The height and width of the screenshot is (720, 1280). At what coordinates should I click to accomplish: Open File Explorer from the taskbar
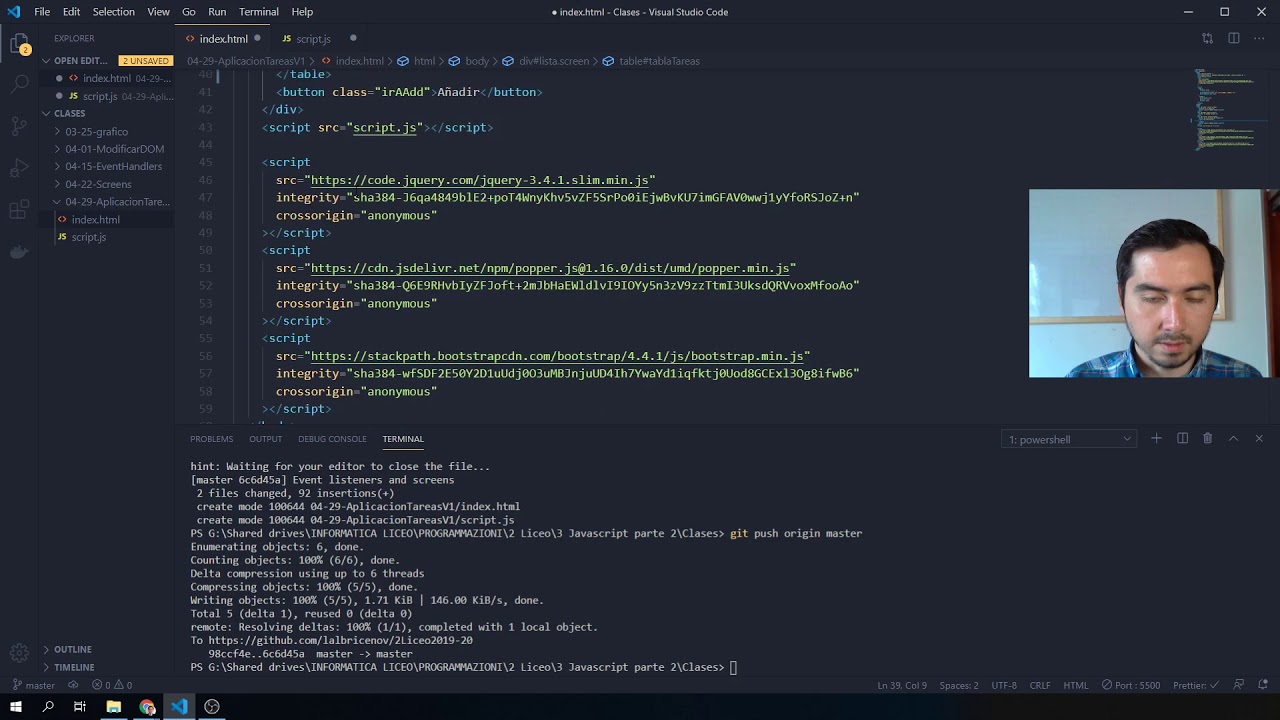[114, 707]
